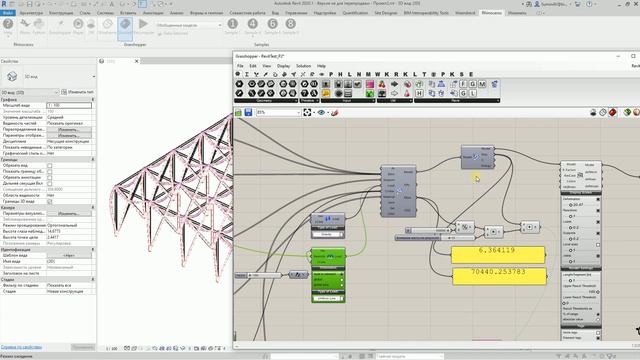This screenshot has width=640, height=360.
Task: Click the H button in the rightmost Grasshopper component panel
Action: 419,93
